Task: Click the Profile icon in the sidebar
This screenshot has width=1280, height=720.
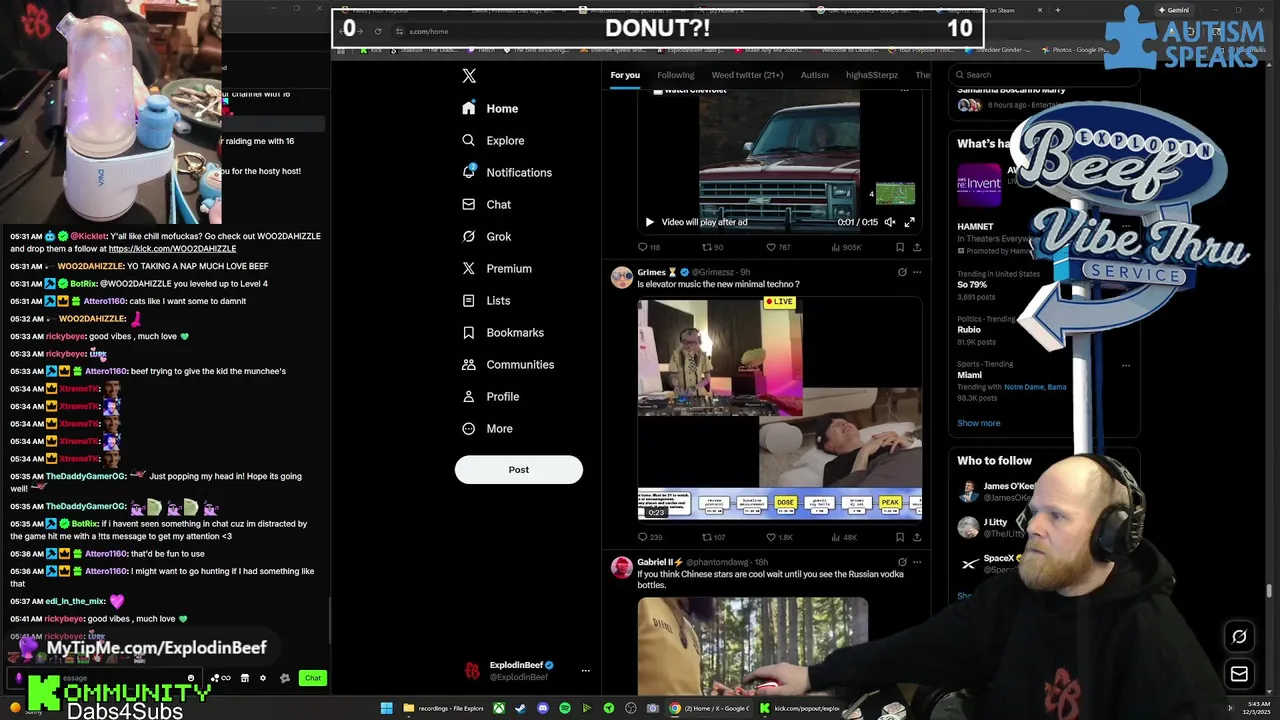Action: 468,396
